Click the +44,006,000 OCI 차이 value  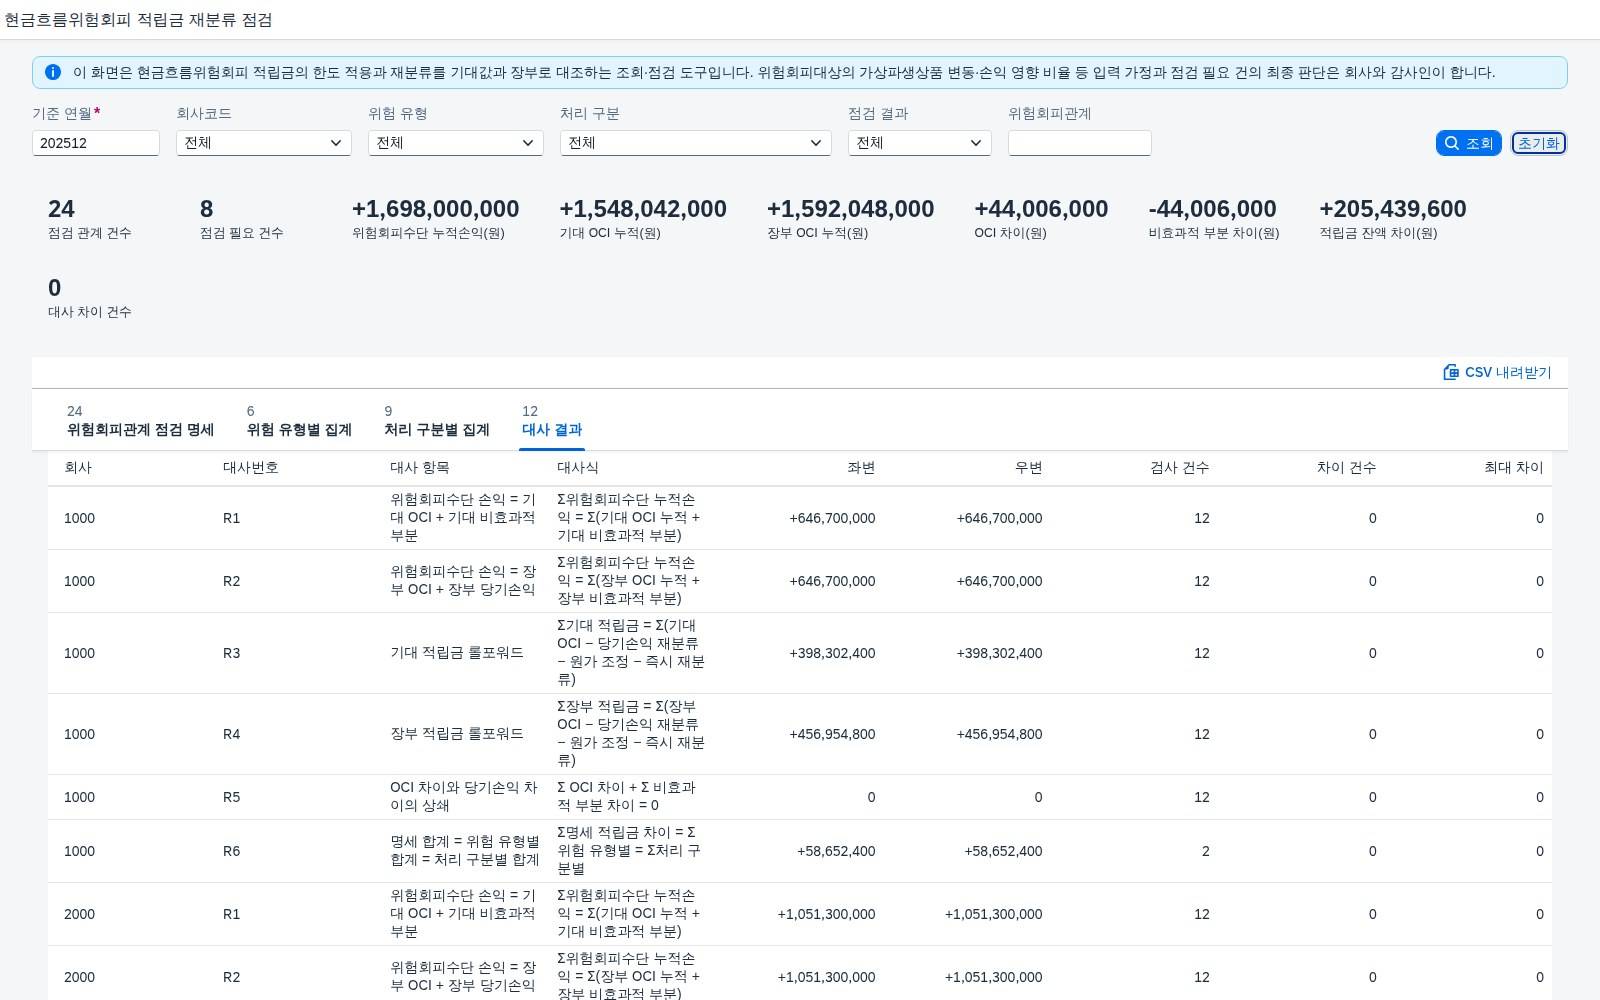(1041, 209)
